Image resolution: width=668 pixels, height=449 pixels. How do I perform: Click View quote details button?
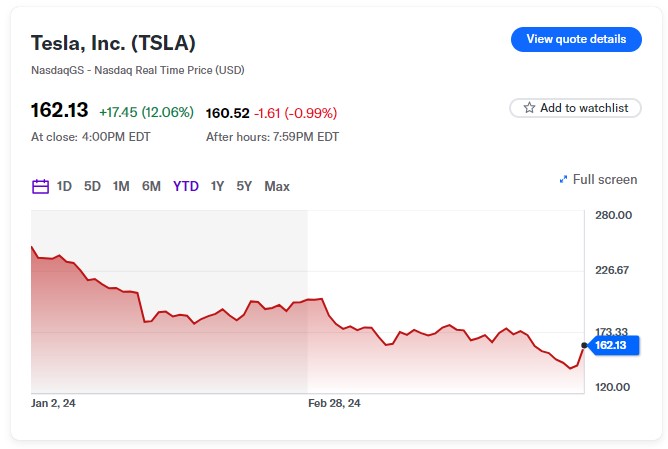click(576, 39)
